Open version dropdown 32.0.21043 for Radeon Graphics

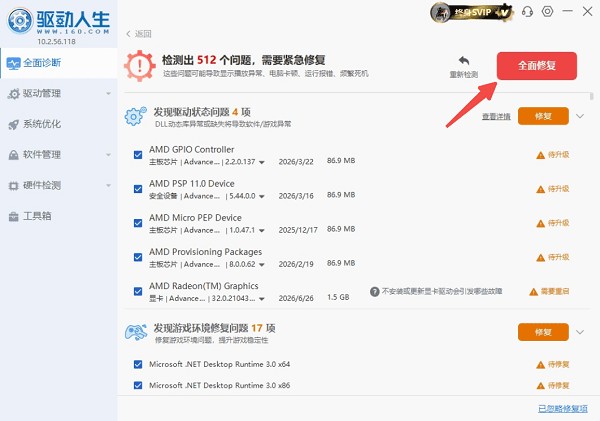pyautogui.click(x=262, y=299)
